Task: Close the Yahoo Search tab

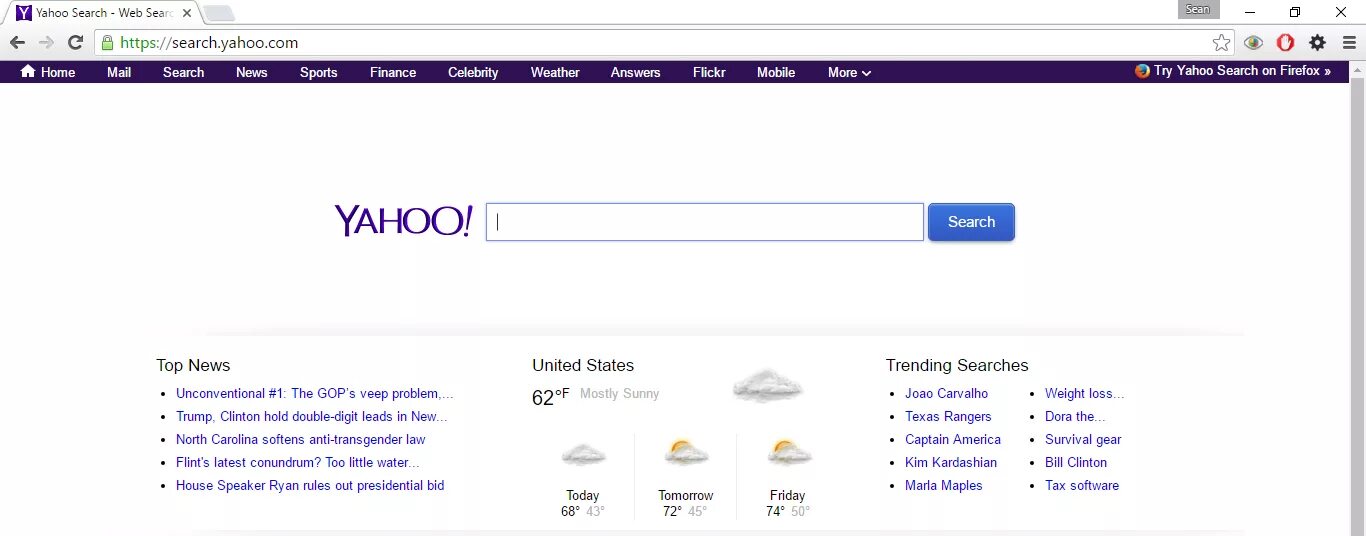Action: tap(187, 13)
